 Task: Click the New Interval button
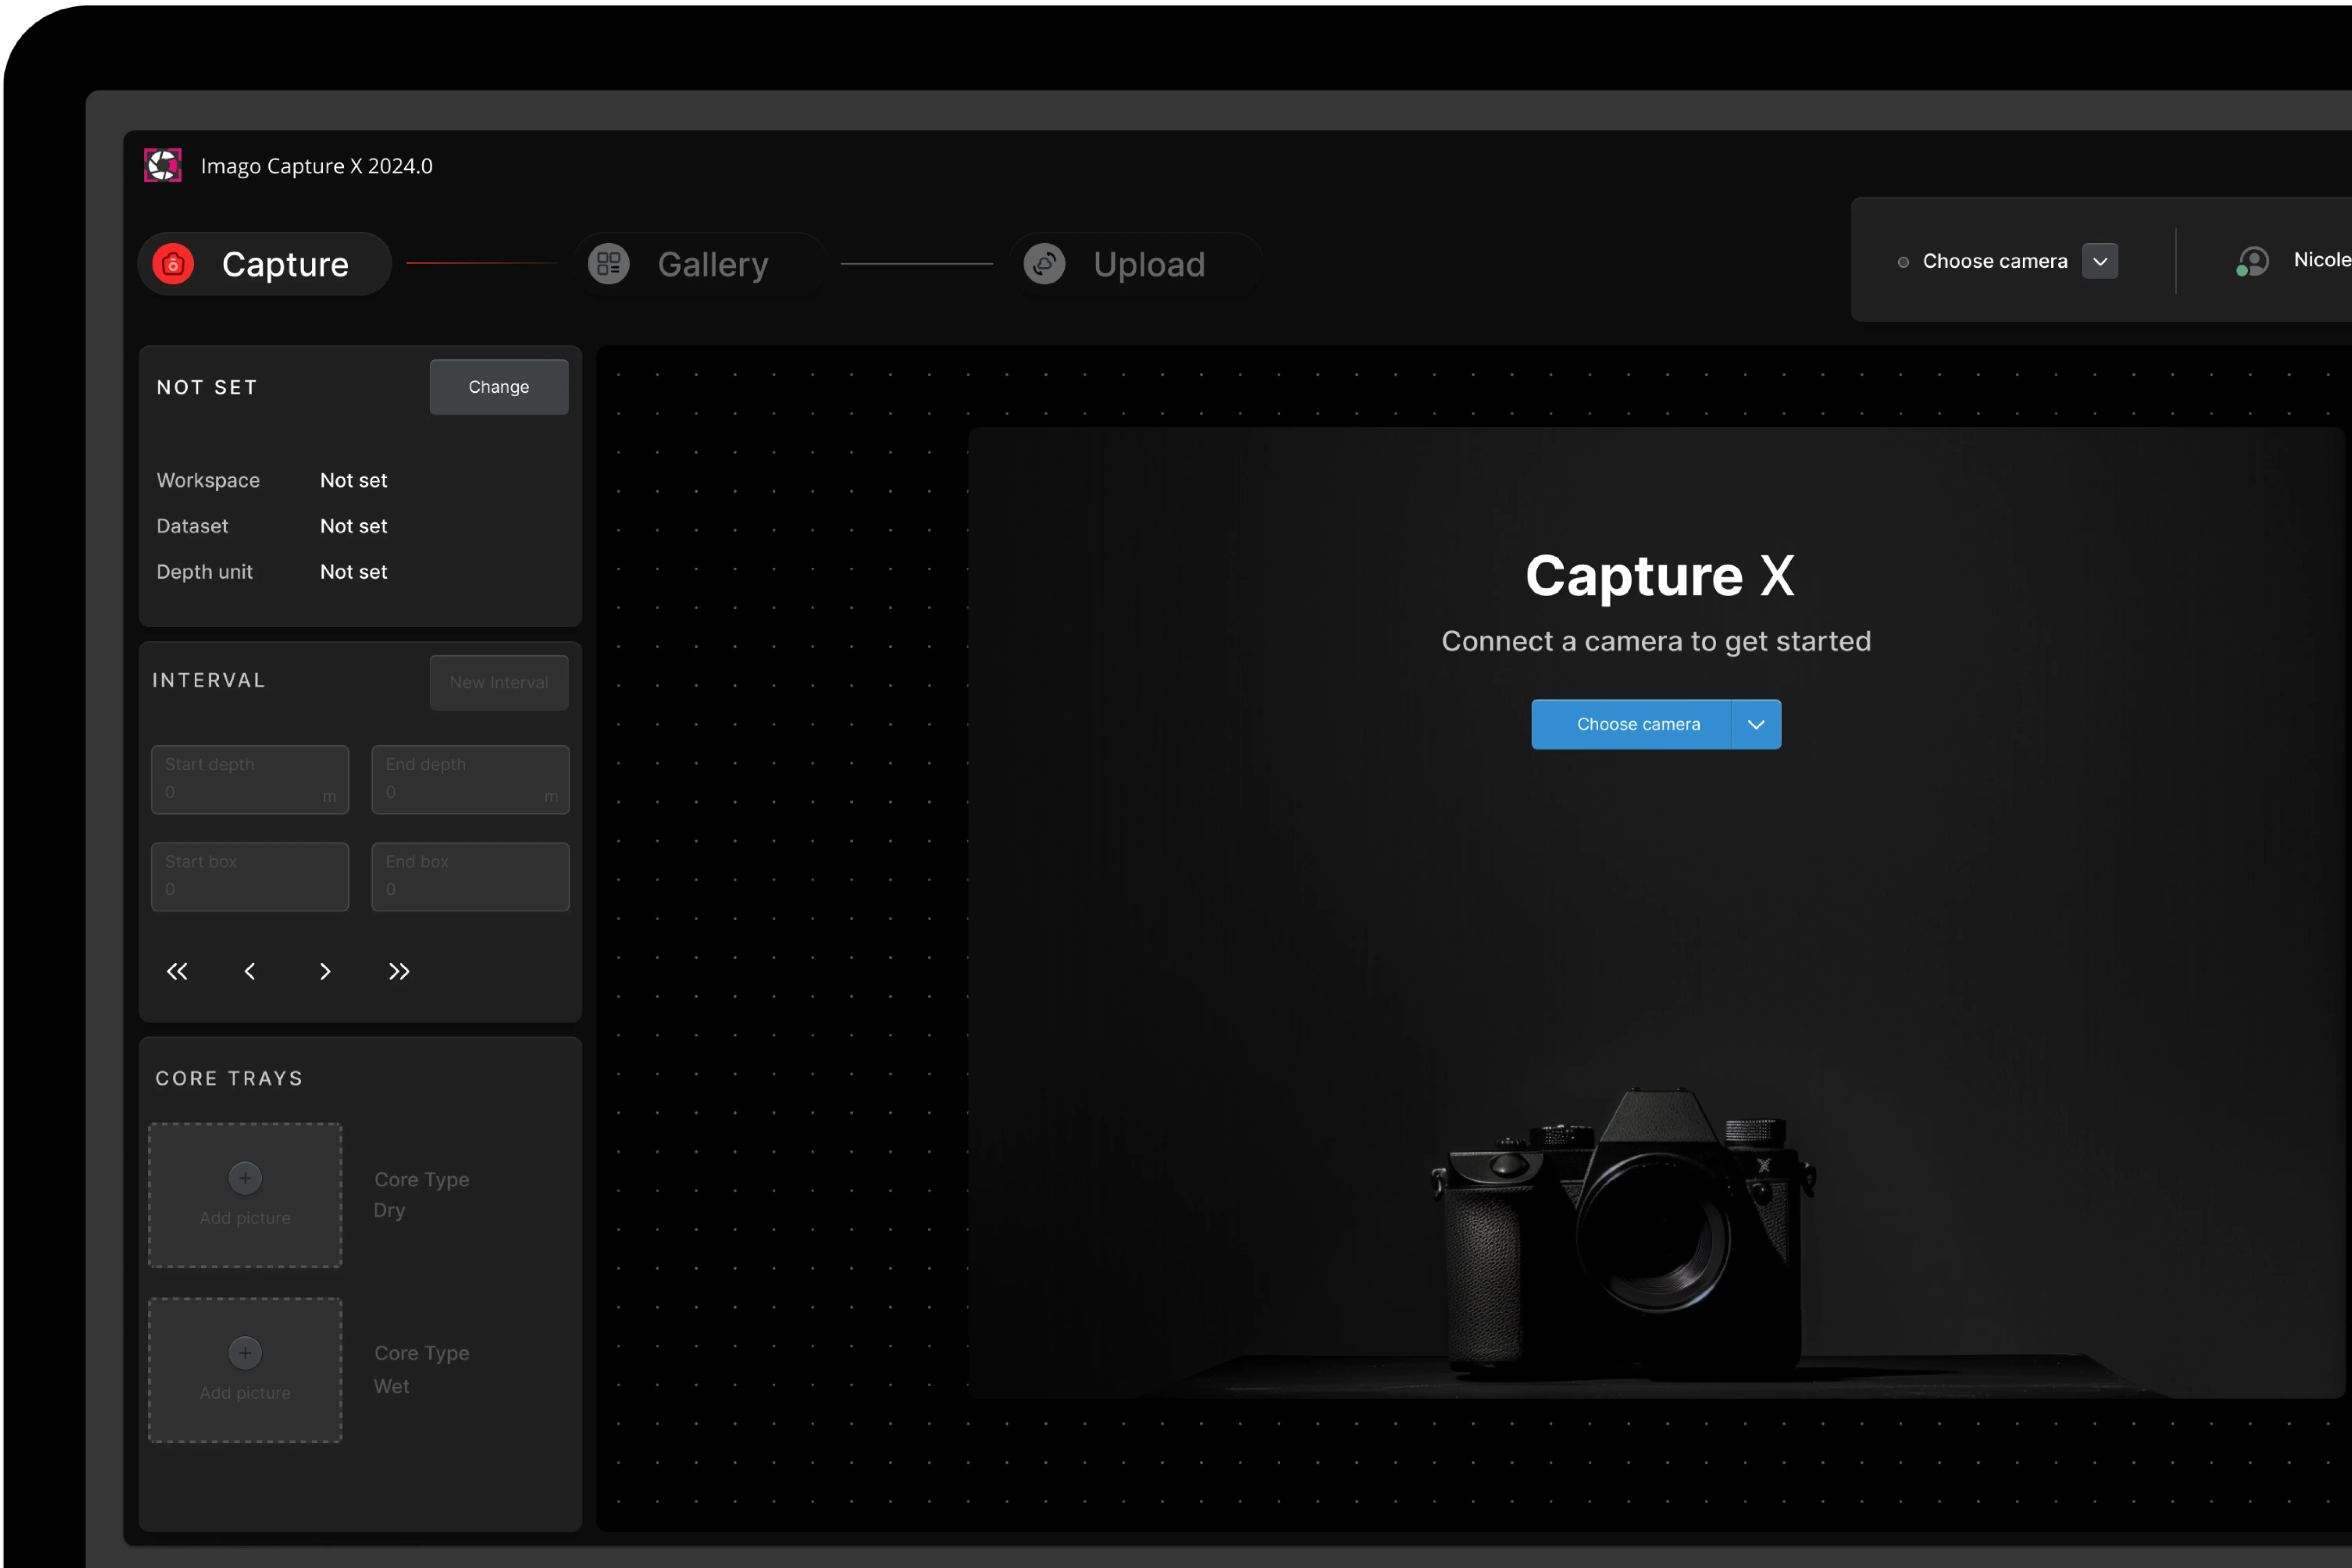[x=499, y=682]
